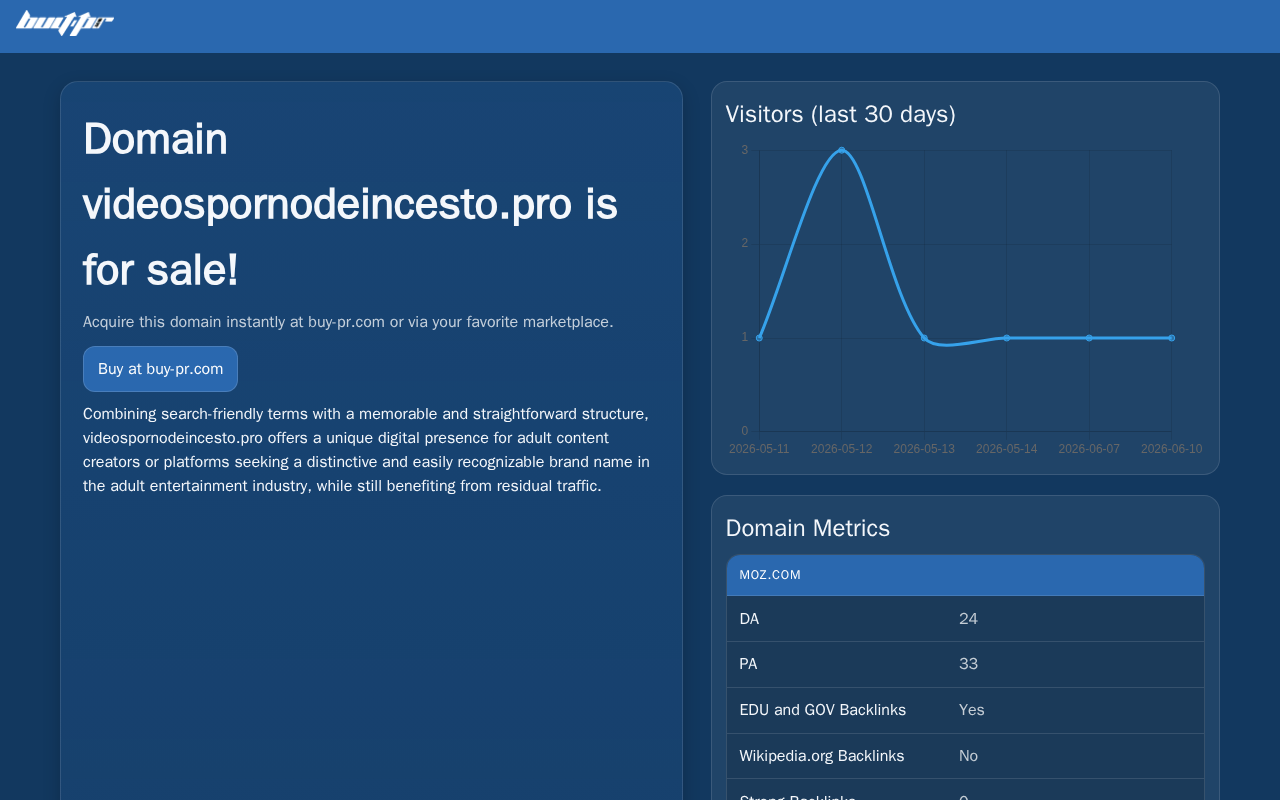Click the 'No' value for Wikipedia backlinks
Viewport: 1280px width, 800px height.
pyautogui.click(x=968, y=756)
